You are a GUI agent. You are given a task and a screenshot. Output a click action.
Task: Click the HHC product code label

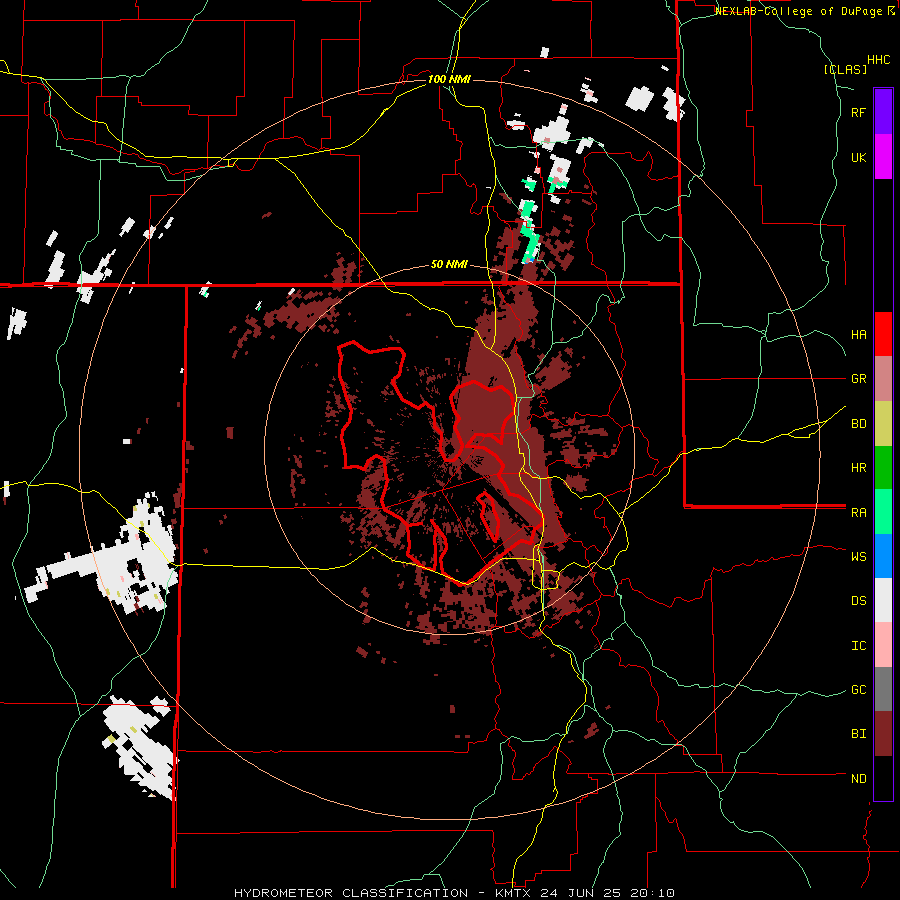pyautogui.click(x=879, y=60)
